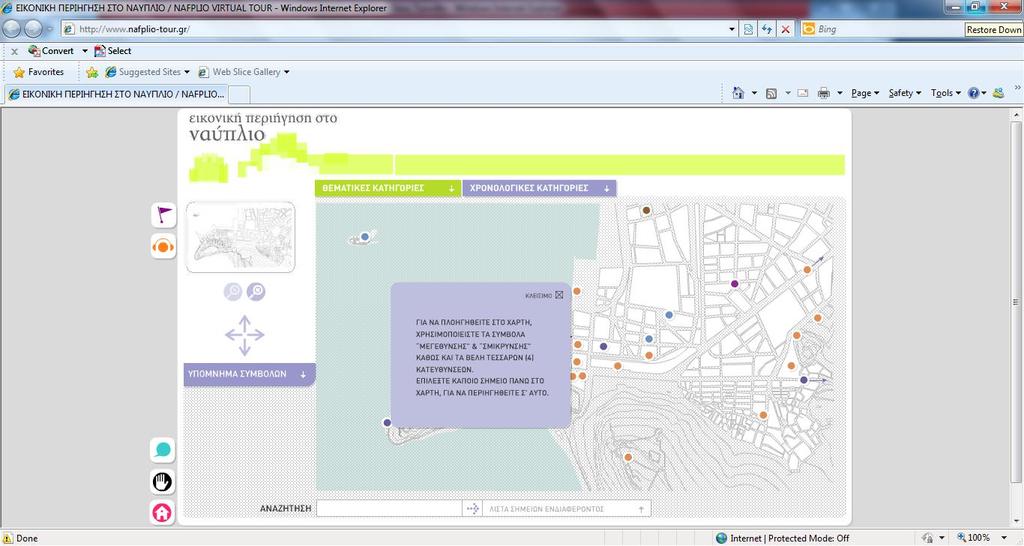Click the teal speech bubble icon
Viewport: 1024px width, 546px height.
tap(163, 449)
